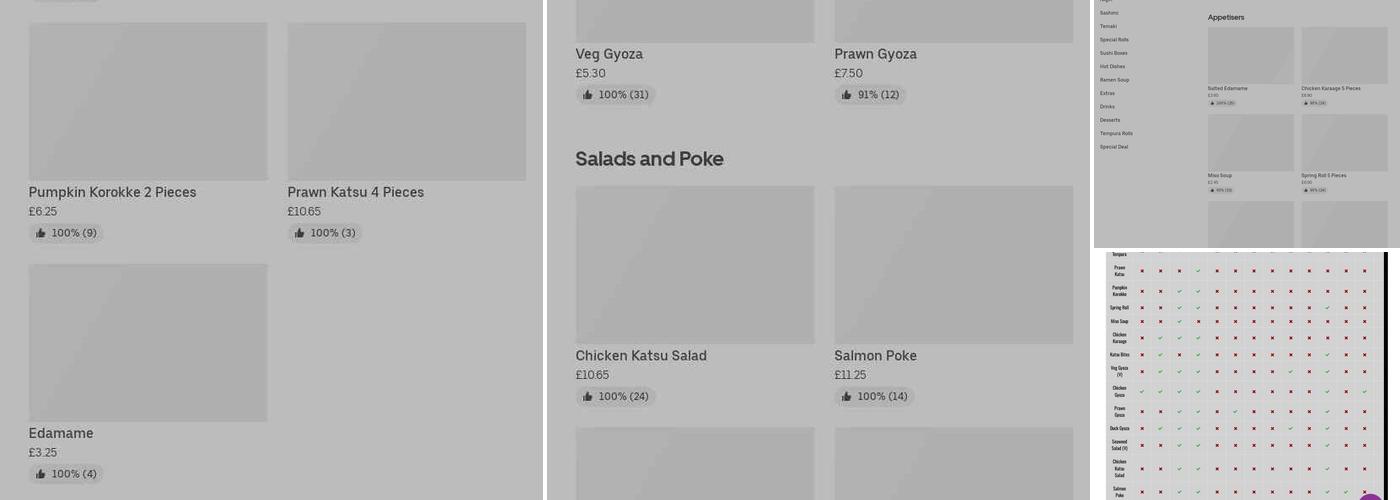This screenshot has height=500, width=1400.
Task: Open Salted Edamame in the Appetisers list
Action: click(x=1227, y=88)
